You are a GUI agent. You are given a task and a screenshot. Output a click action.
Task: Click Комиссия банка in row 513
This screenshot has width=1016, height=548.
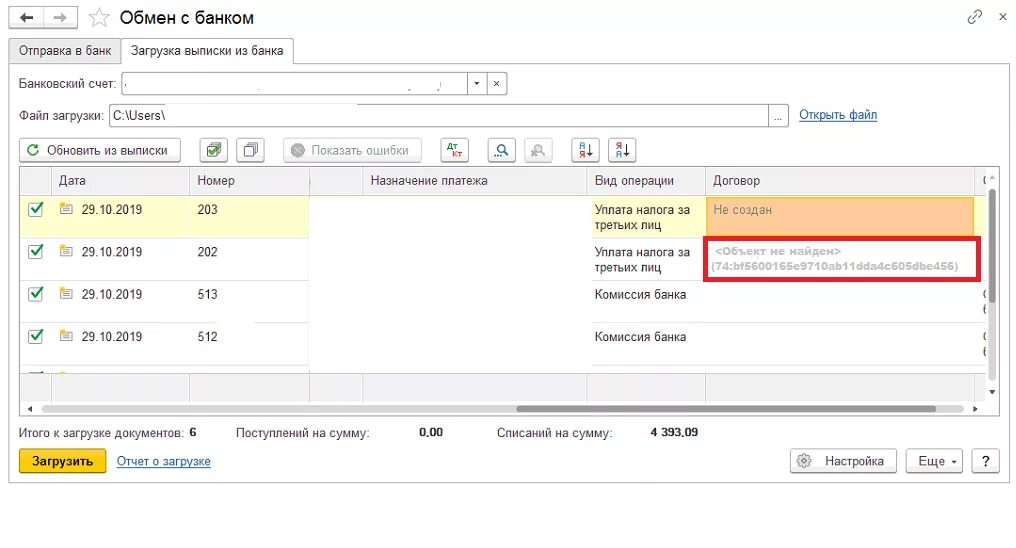[640, 294]
